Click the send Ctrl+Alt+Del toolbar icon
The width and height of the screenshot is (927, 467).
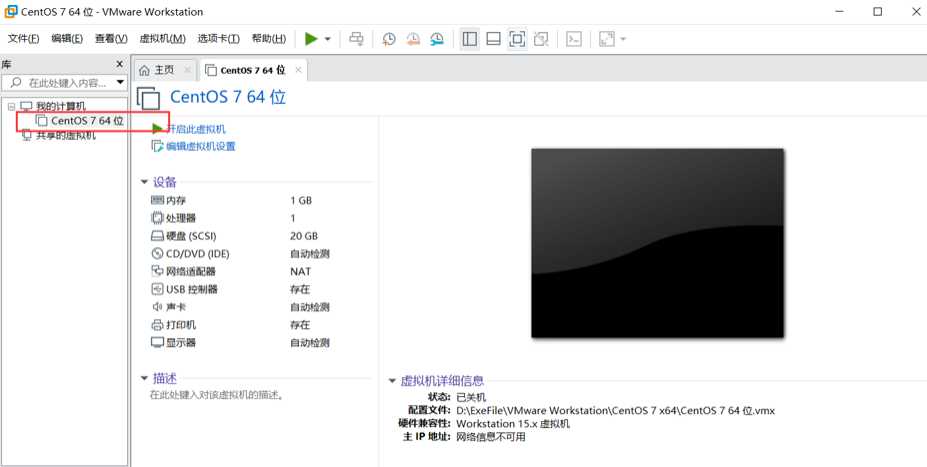point(356,39)
